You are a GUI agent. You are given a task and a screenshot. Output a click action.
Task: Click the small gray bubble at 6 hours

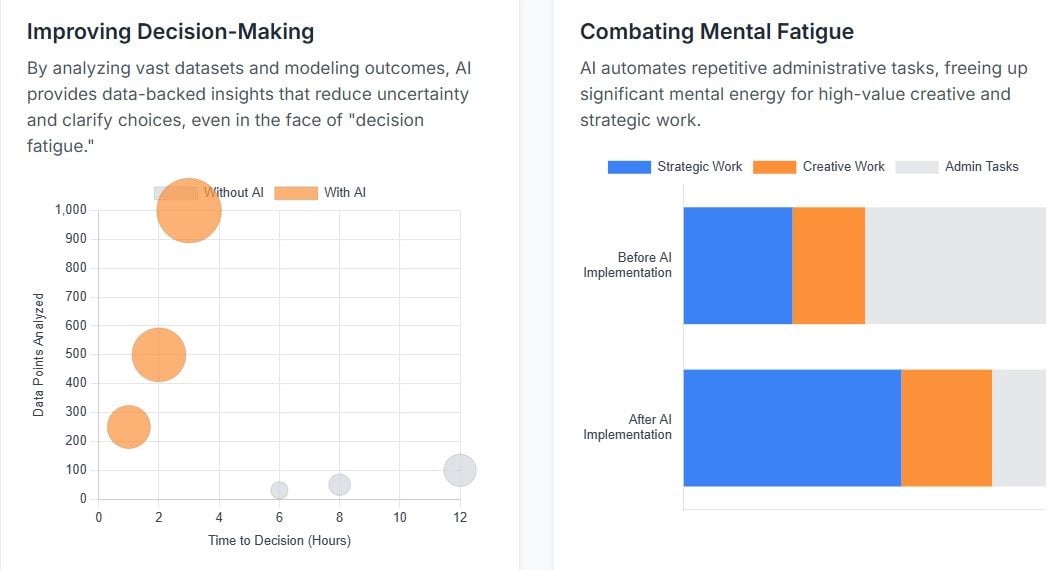click(279, 490)
